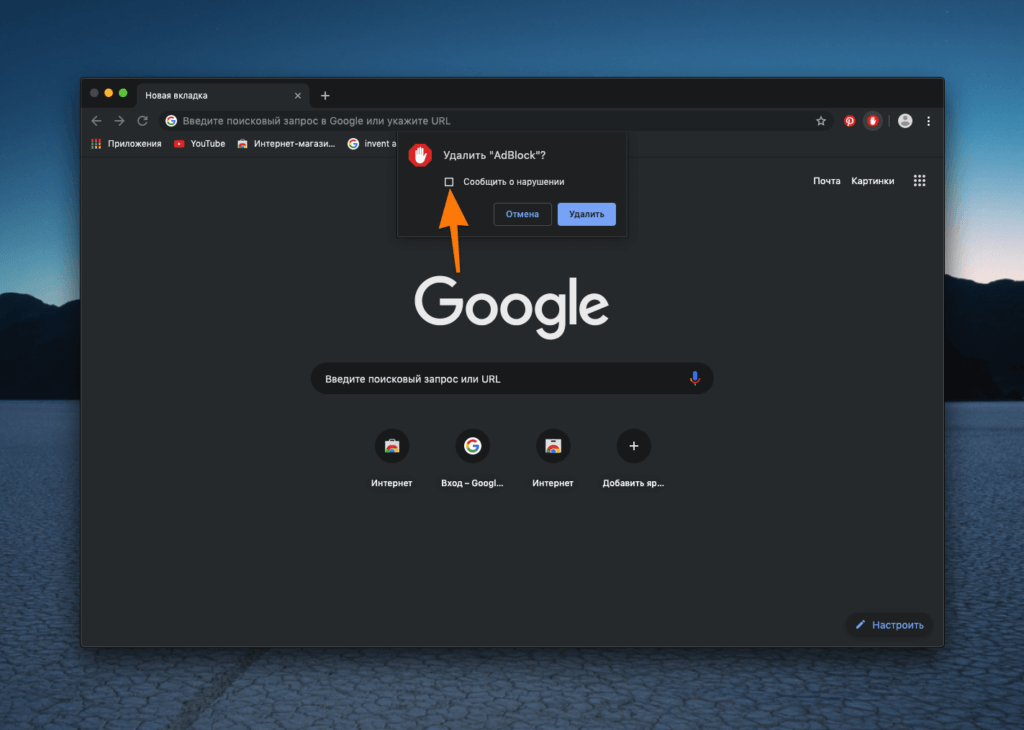This screenshot has height=730, width=1024.
Task: Reload the page with the refresh icon
Action: [142, 121]
